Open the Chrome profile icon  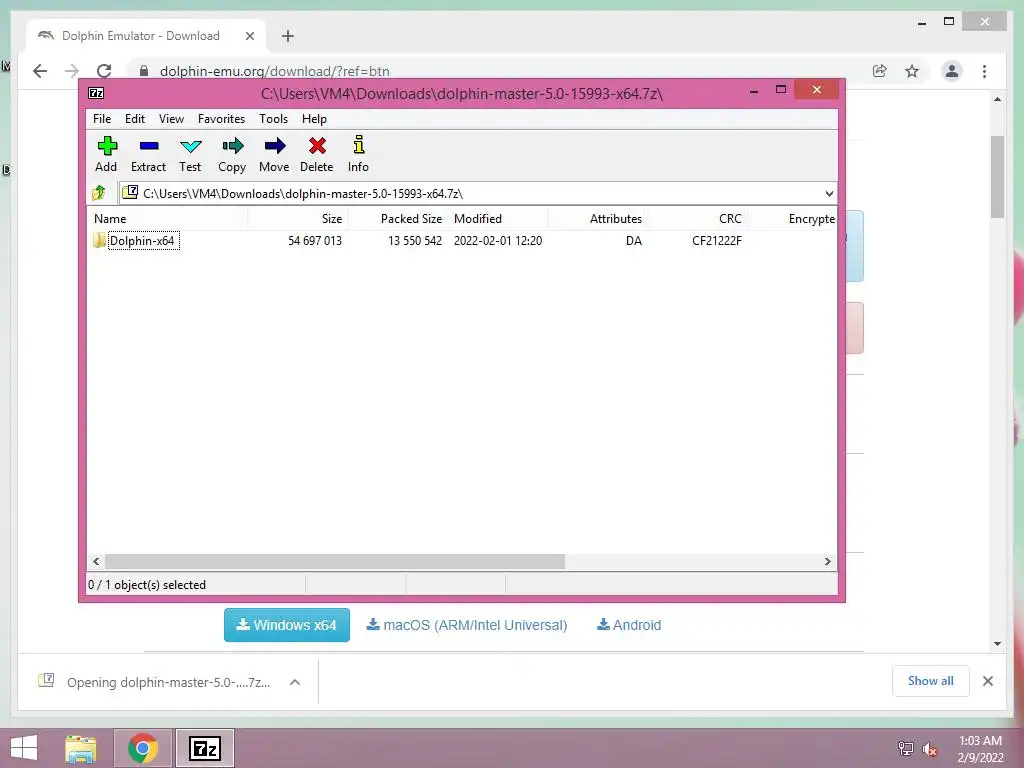pos(952,71)
